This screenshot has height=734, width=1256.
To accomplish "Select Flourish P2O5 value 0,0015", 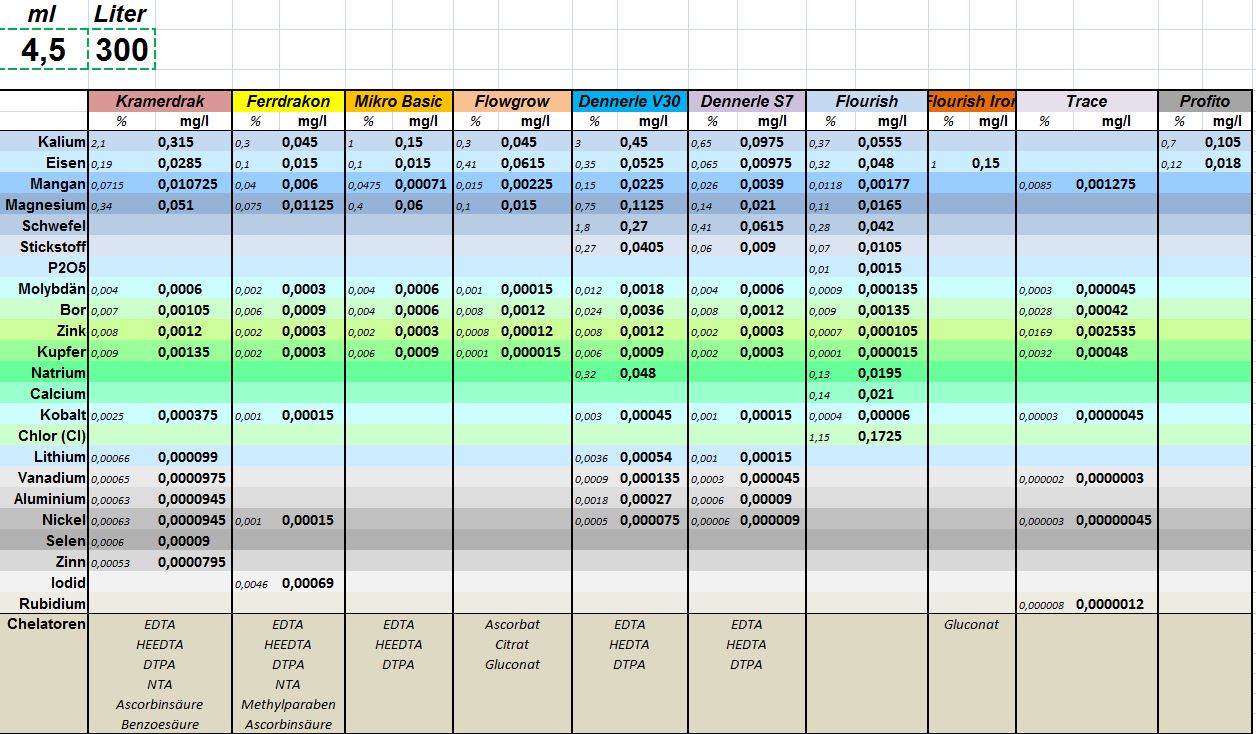I will click(880, 268).
